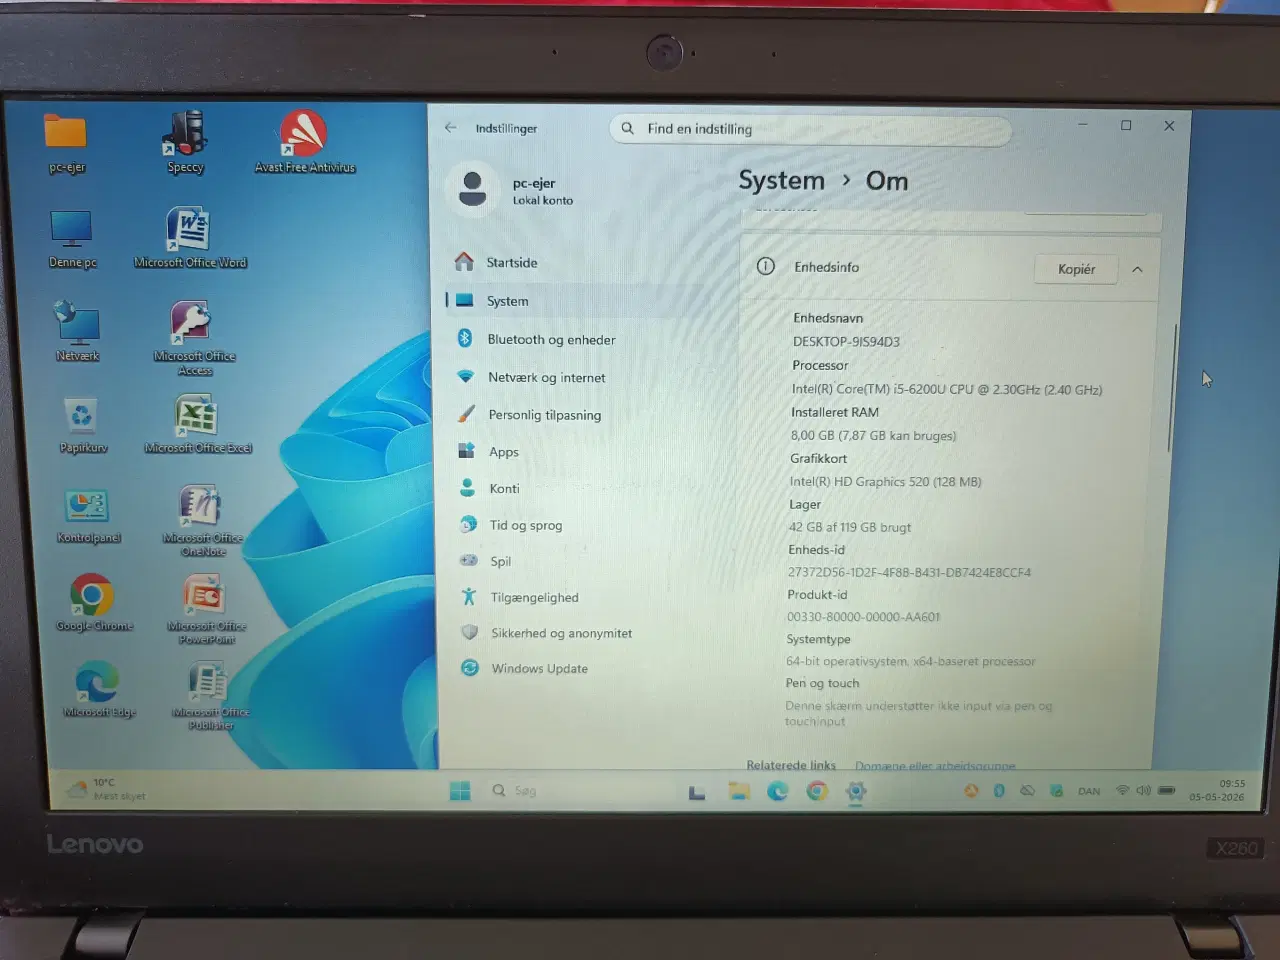This screenshot has width=1280, height=960.
Task: Launch Microsoft Office PowerPoint shortcut
Action: pyautogui.click(x=206, y=610)
